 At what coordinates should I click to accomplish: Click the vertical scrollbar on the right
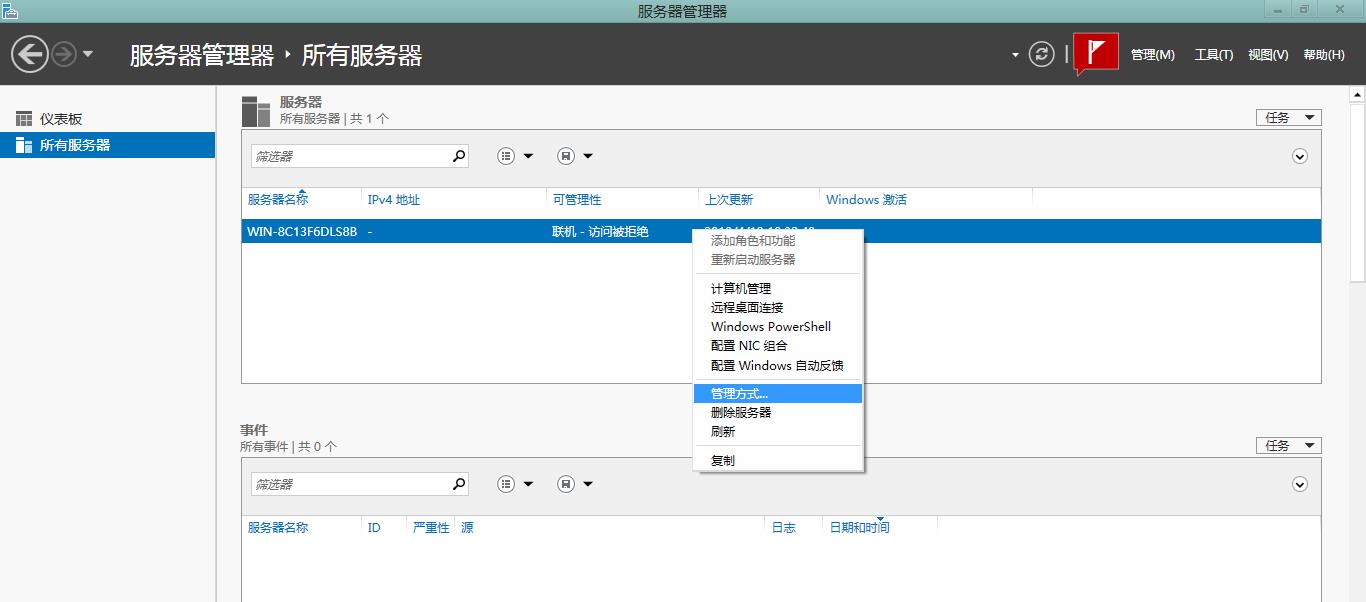pos(1357,300)
